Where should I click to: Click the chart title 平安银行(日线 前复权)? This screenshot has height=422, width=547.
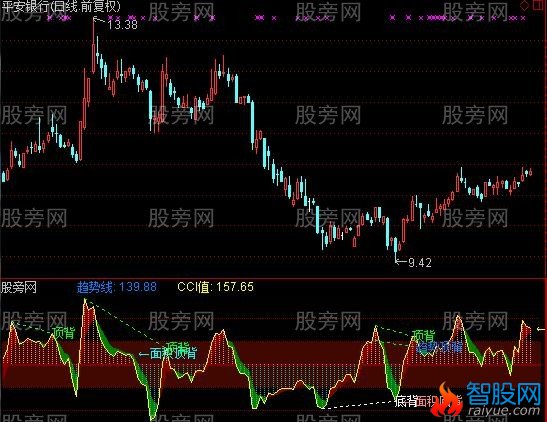click(60, 6)
